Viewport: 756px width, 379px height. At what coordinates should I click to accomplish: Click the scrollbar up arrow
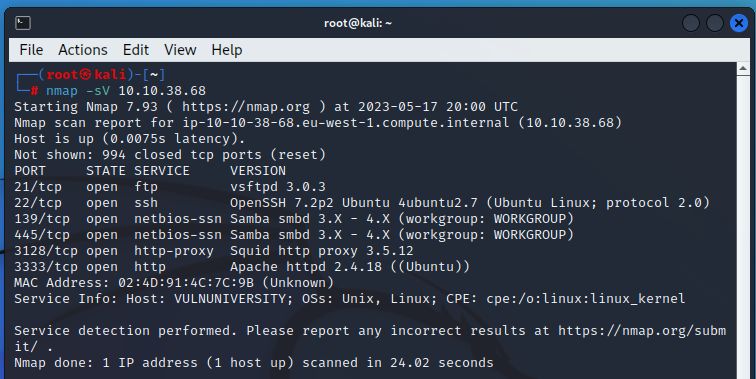coord(743,69)
